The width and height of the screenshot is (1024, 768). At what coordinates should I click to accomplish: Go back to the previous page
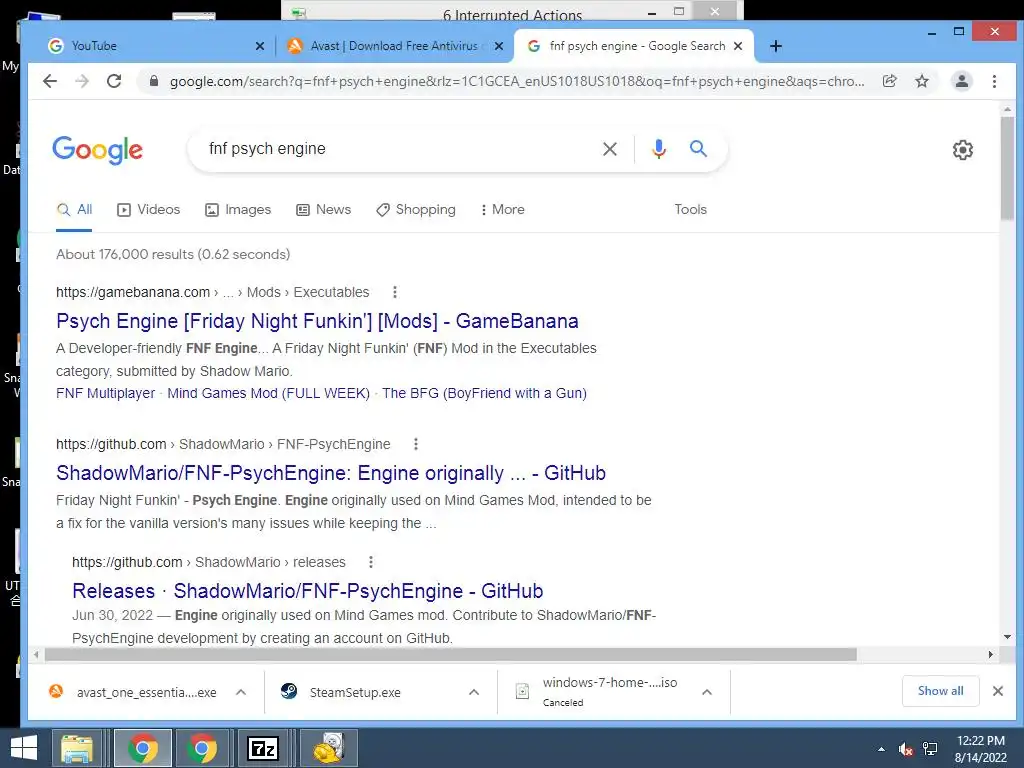coord(50,81)
